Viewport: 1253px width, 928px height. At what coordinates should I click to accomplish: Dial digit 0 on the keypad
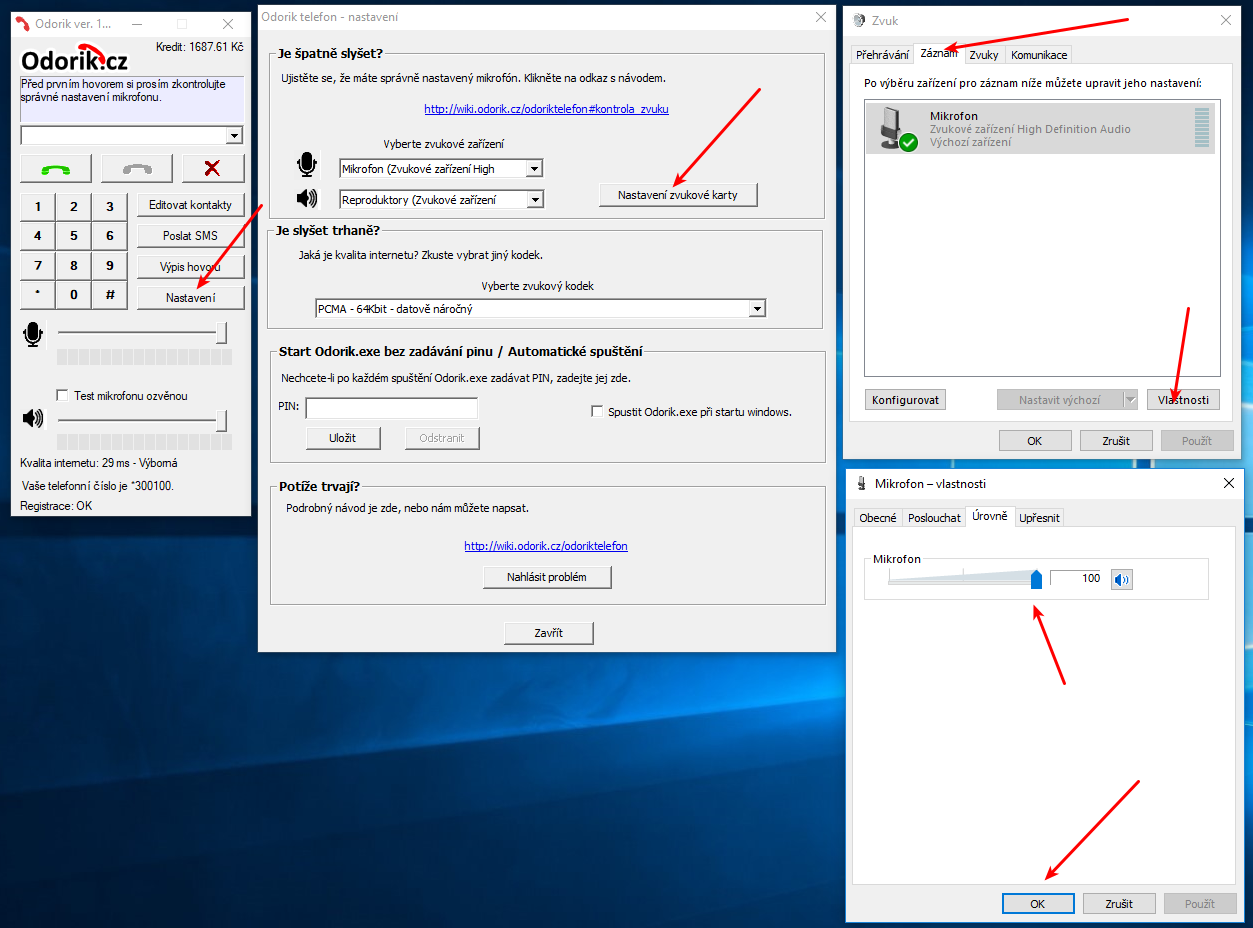coord(74,295)
